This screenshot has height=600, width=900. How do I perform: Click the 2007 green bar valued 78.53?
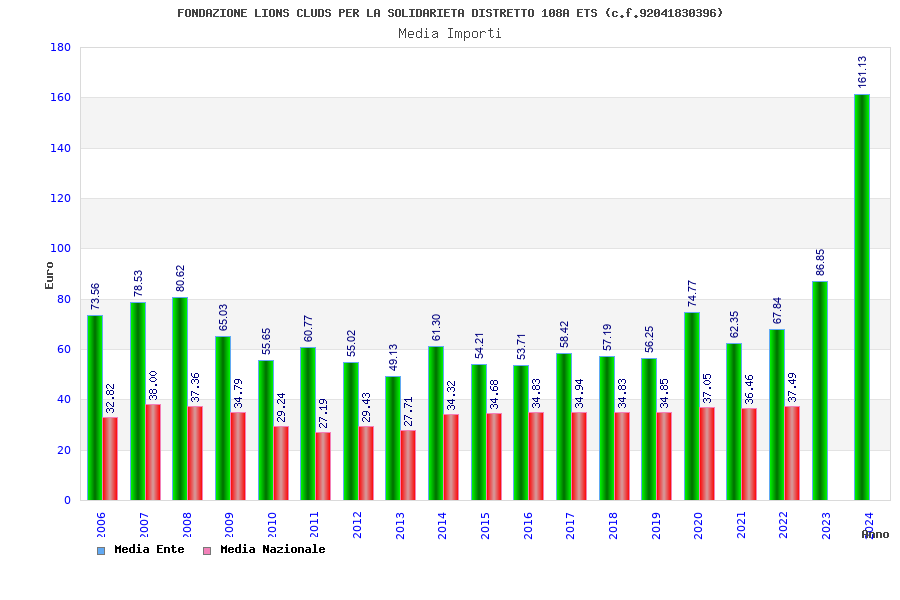point(138,401)
